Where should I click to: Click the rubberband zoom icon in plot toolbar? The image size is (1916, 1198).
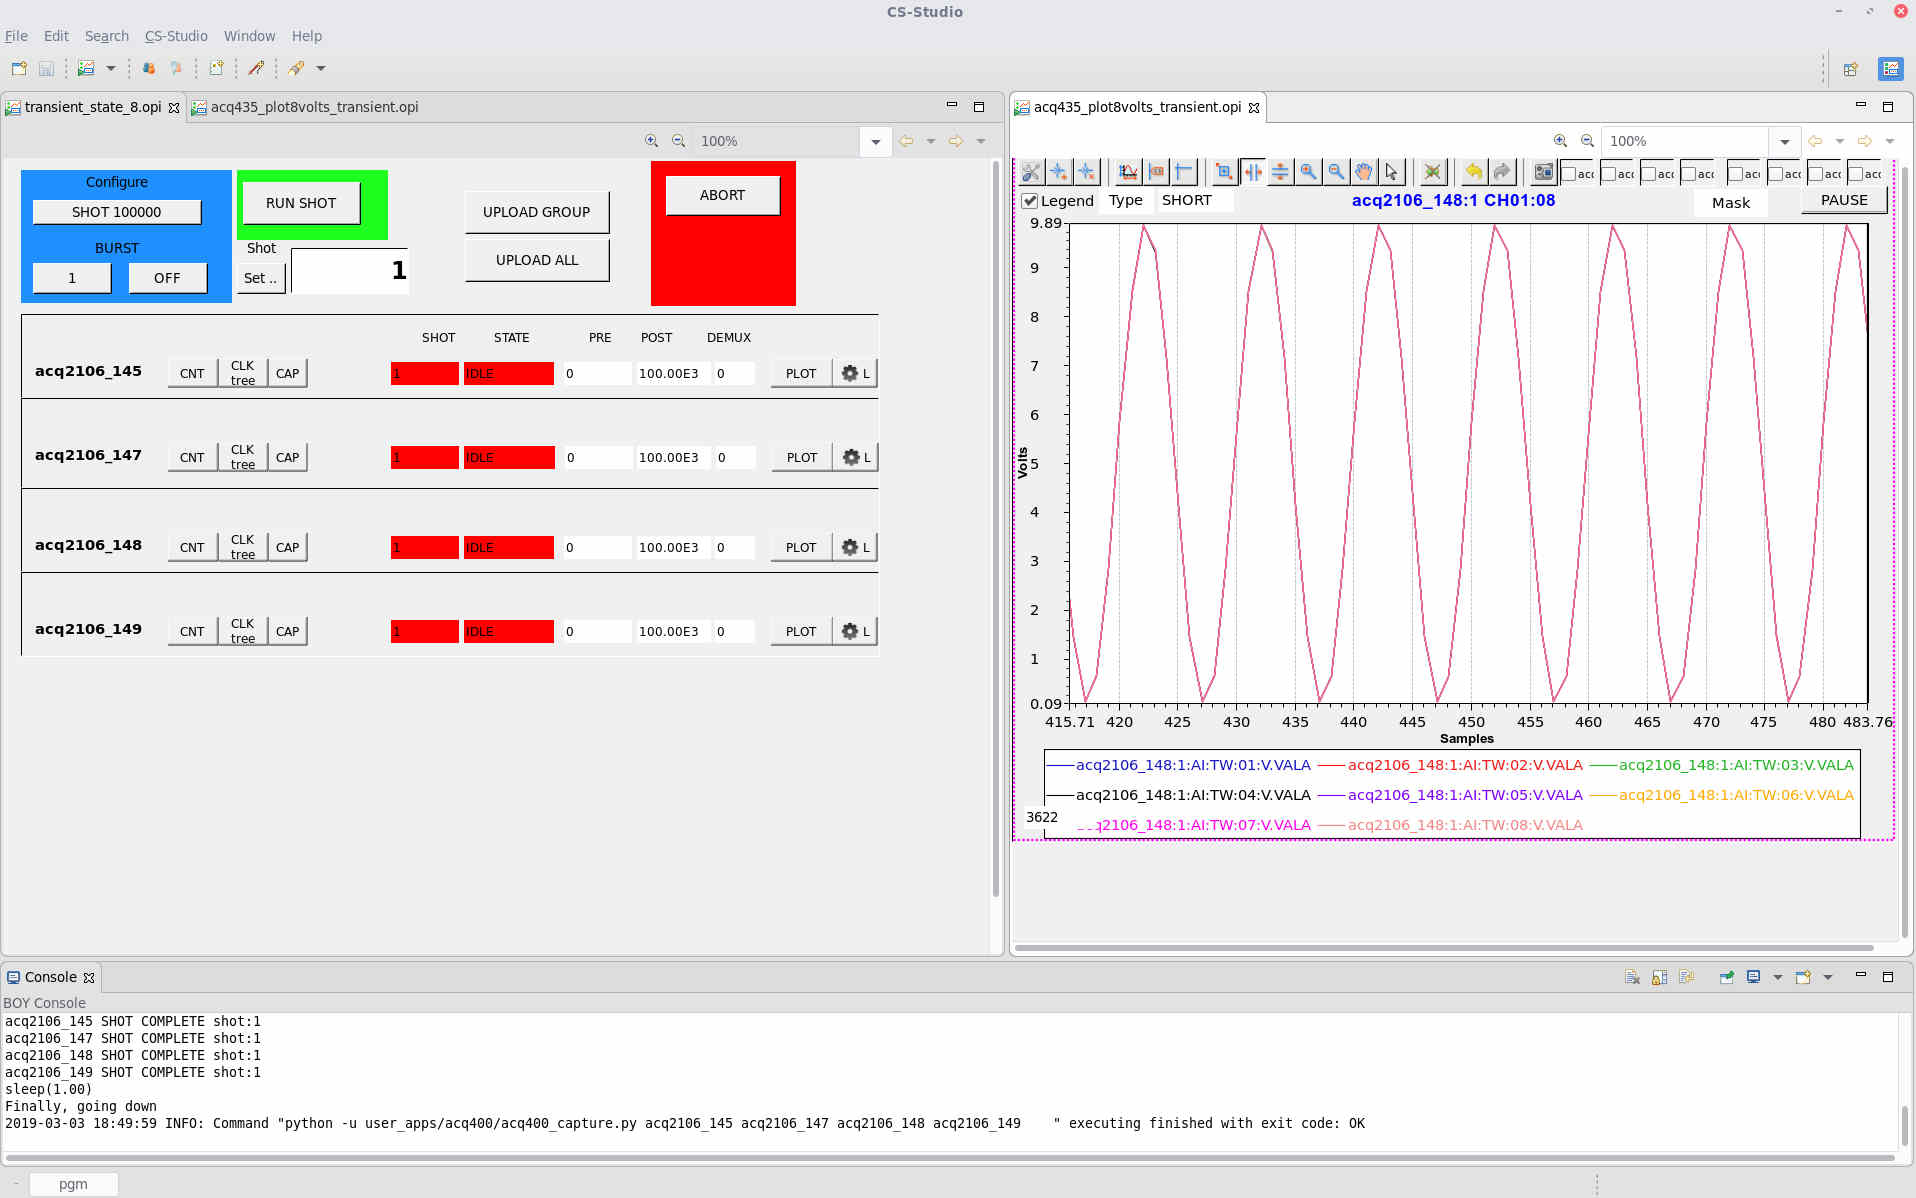1224,172
